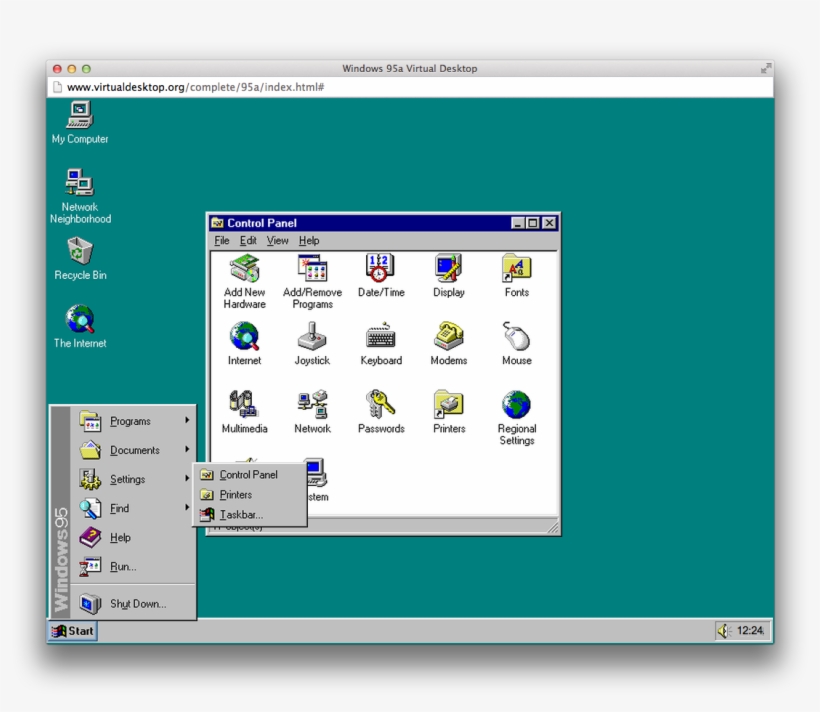Image resolution: width=820 pixels, height=712 pixels.
Task: Click the fullscreen arrows in Mac title bar
Action: tap(766, 69)
